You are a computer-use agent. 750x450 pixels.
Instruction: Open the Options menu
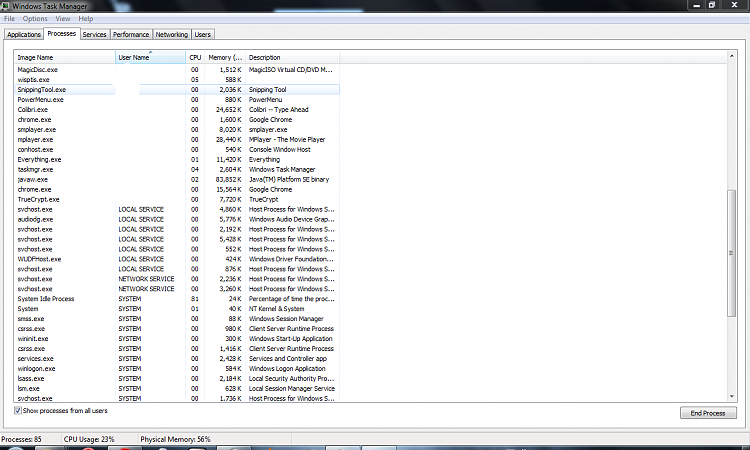point(35,19)
